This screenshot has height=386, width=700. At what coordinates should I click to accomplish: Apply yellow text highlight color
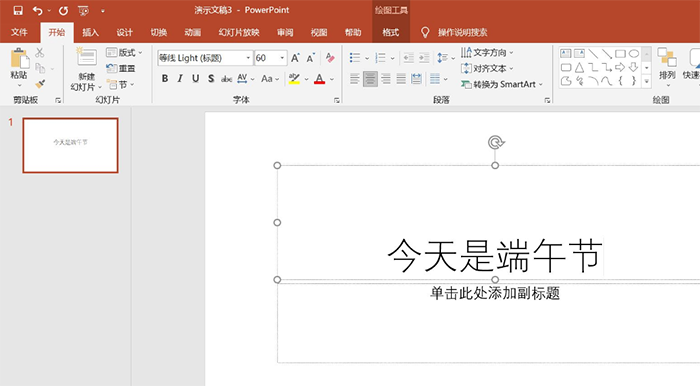point(294,79)
